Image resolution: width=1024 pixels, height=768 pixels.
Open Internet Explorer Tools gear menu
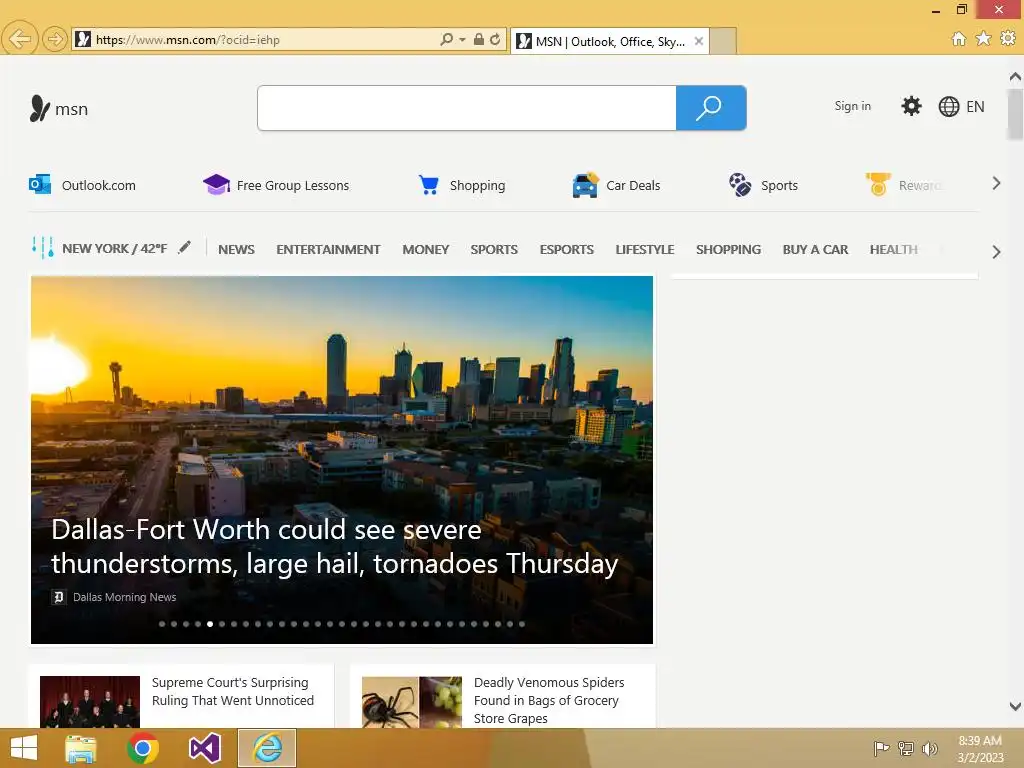click(1008, 39)
